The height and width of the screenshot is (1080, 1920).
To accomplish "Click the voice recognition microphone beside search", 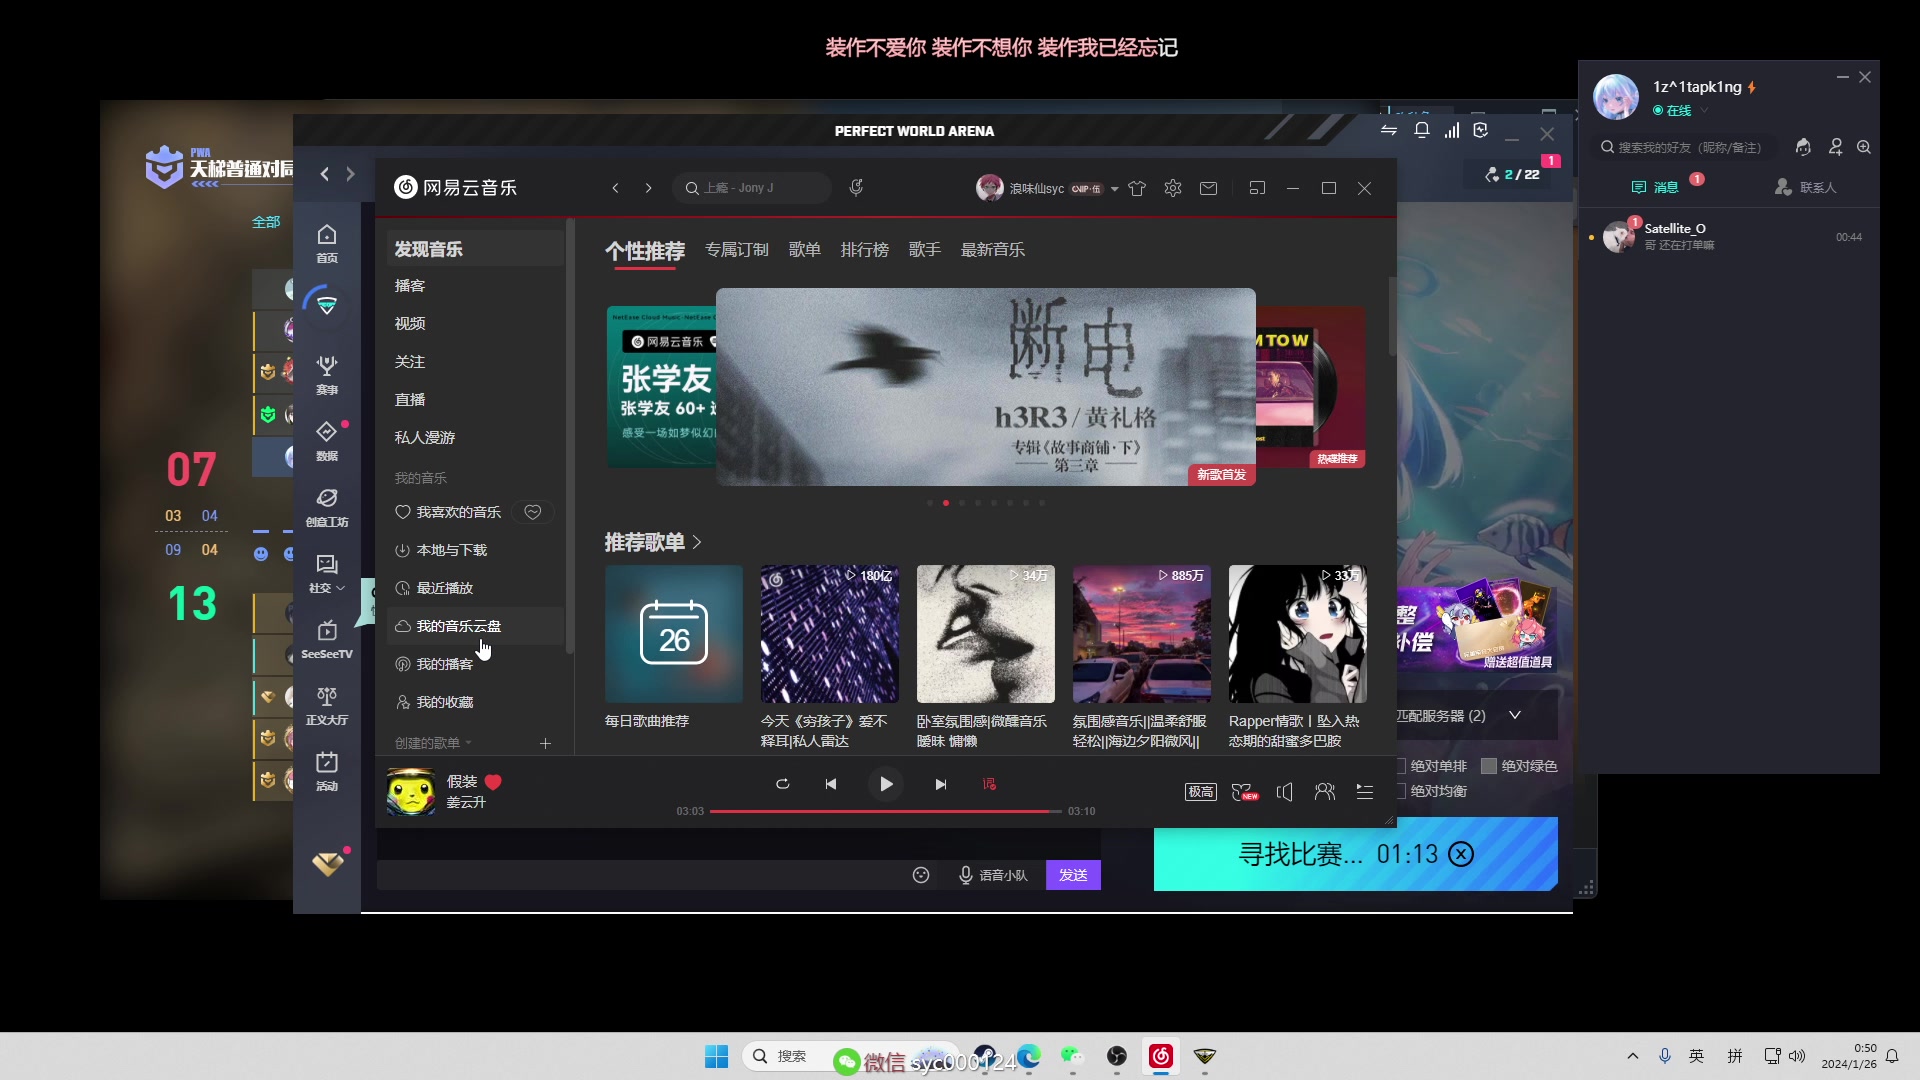I will click(856, 188).
